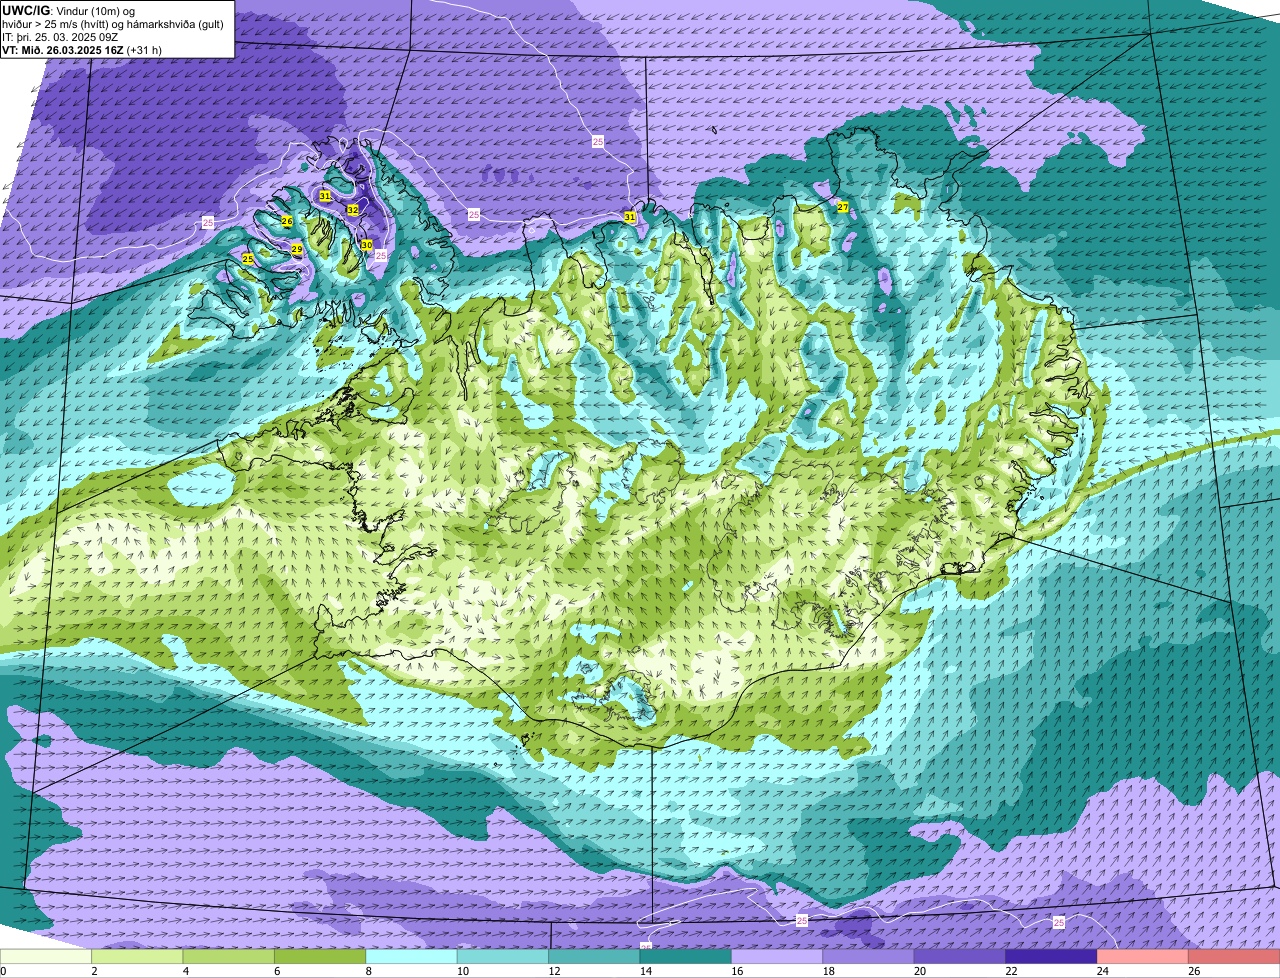This screenshot has height=978, width=1280.
Task: Click the legend scale label 24
Action: (x=1104, y=970)
